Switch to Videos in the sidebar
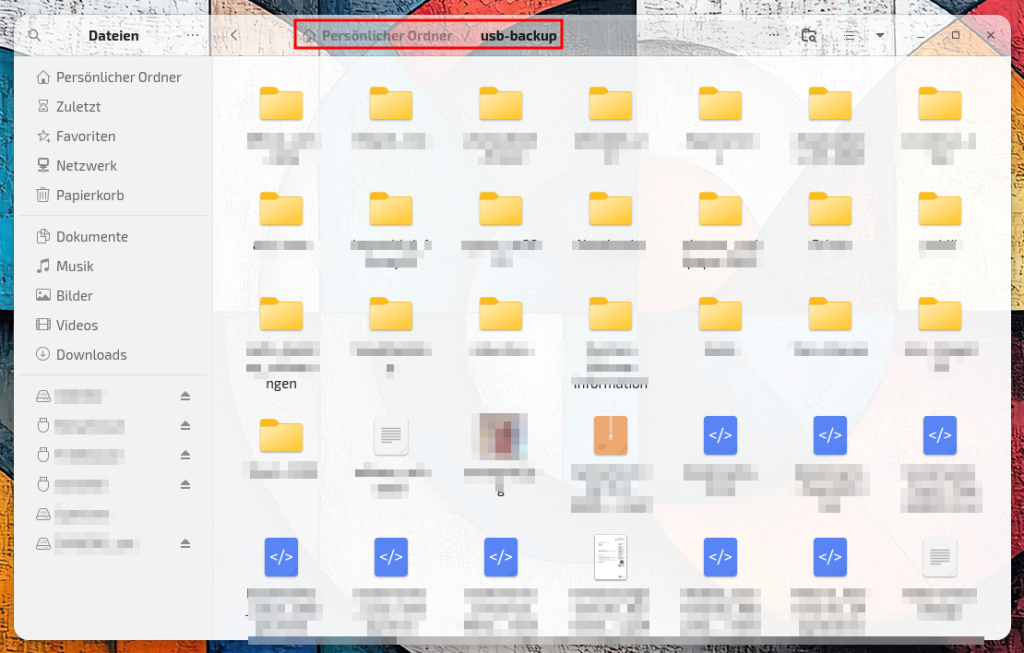Screen dimensions: 1024x653 (x=77, y=325)
